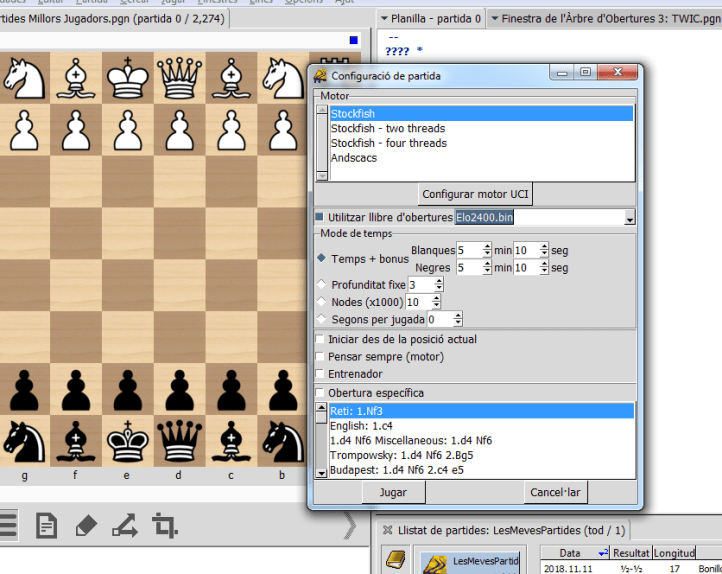
Task: Select the Segons per jugada radio option
Action: pyautogui.click(x=321, y=319)
